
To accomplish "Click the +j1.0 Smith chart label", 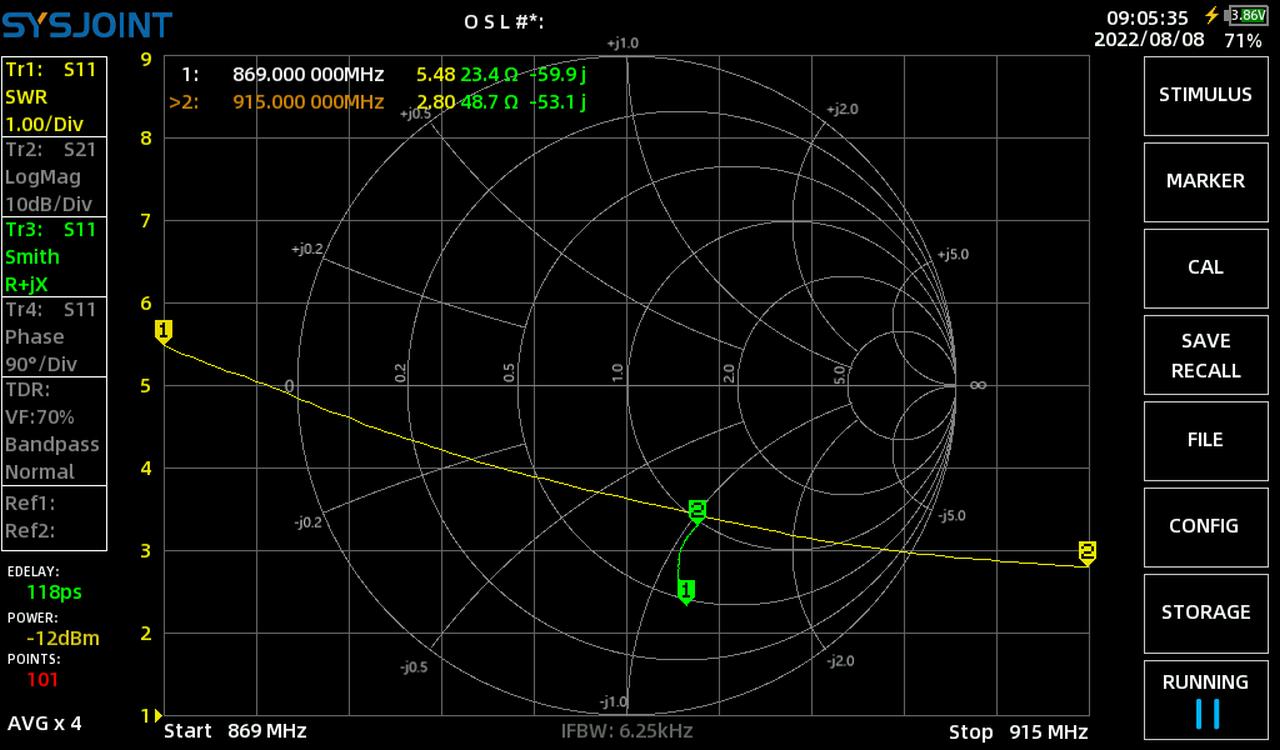I will 622,43.
